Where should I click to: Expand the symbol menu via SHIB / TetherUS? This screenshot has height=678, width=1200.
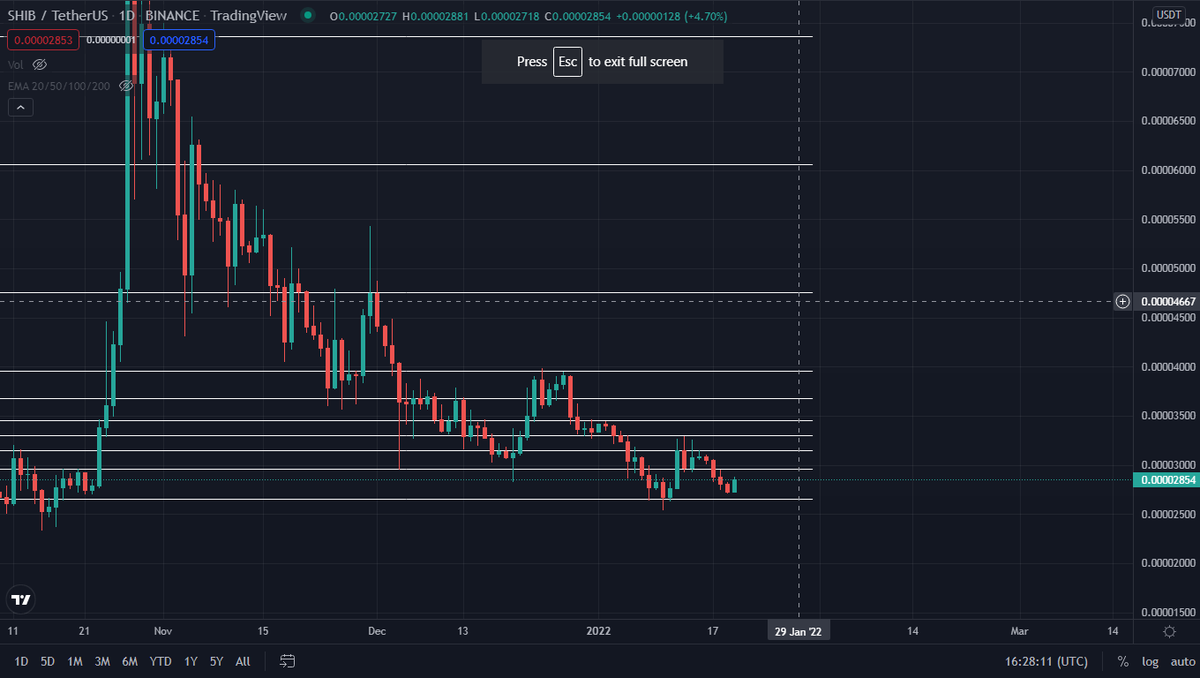tap(55, 16)
